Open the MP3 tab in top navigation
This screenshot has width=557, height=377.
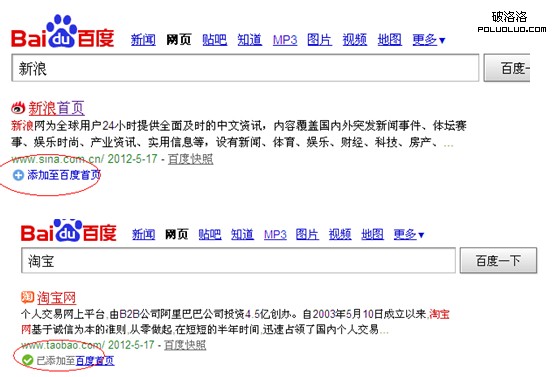point(285,40)
